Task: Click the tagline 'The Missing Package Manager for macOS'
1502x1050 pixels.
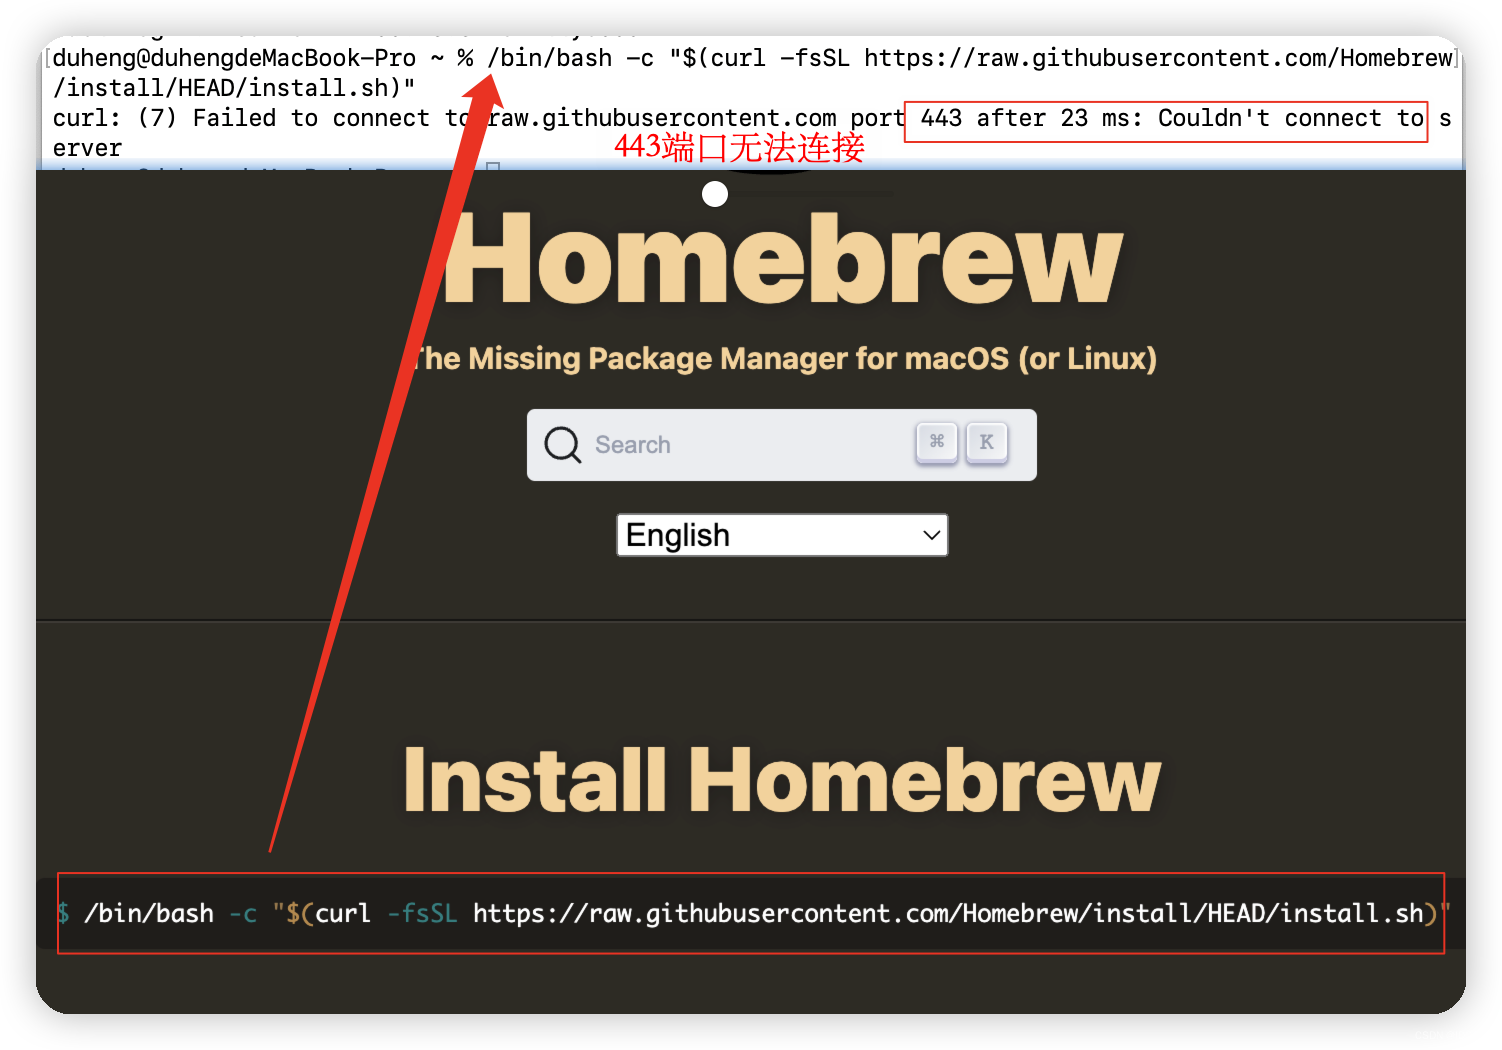Action: coord(783,358)
